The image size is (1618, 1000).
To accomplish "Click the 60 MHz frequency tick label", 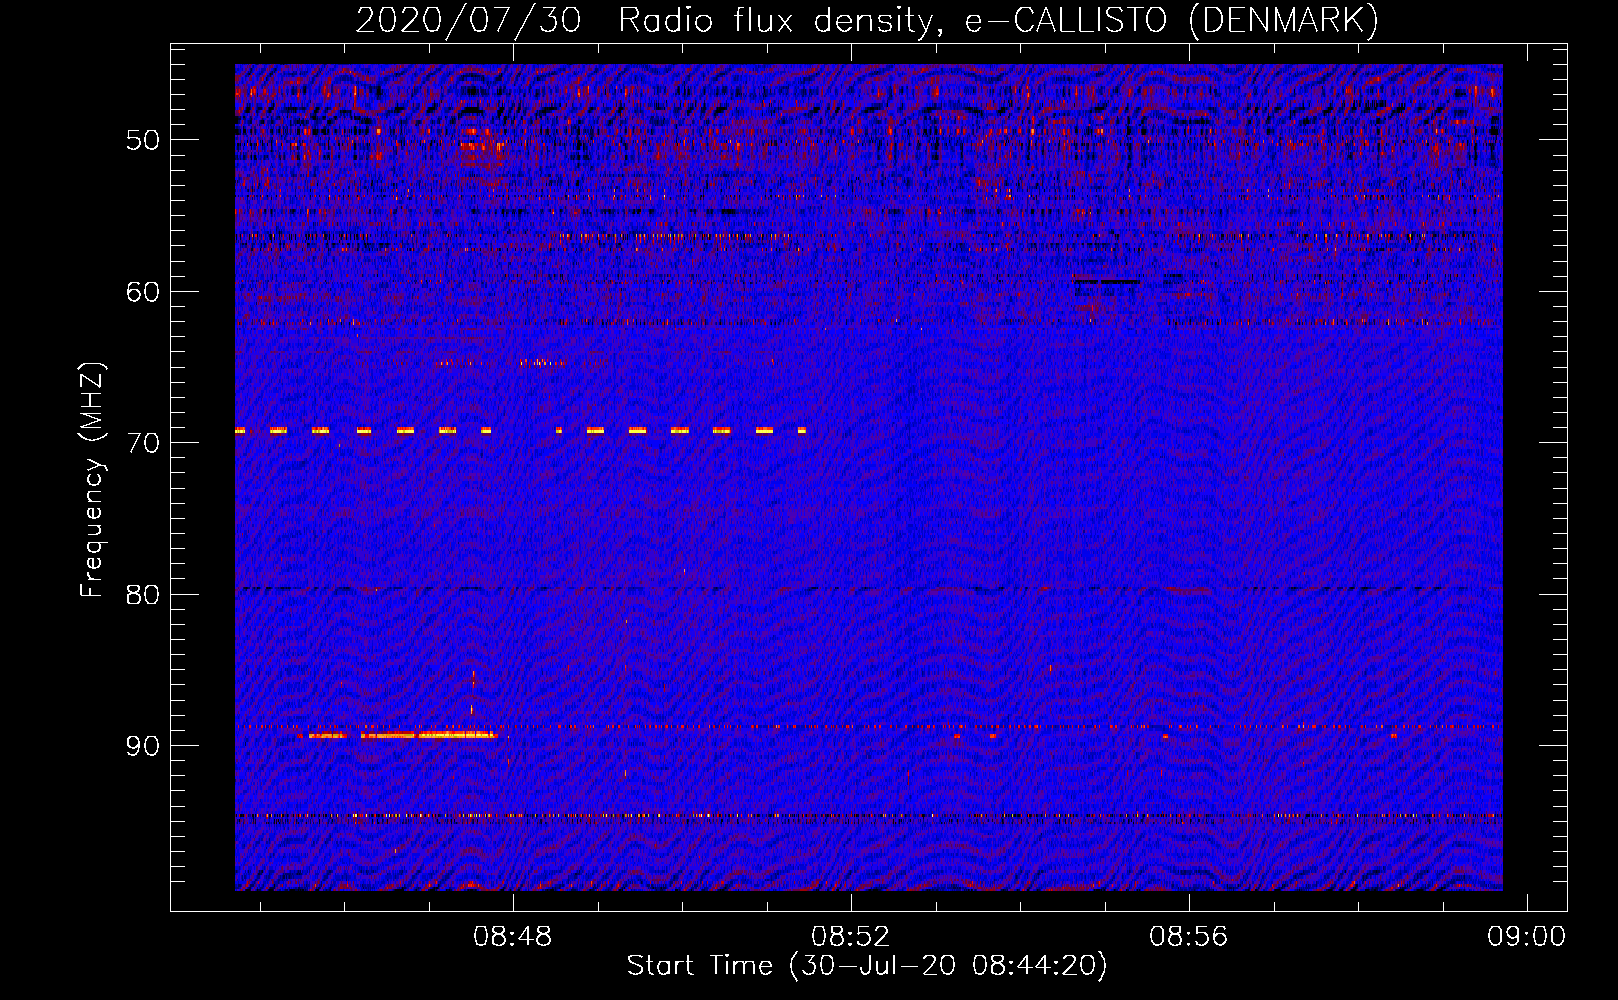I will pyautogui.click(x=143, y=292).
